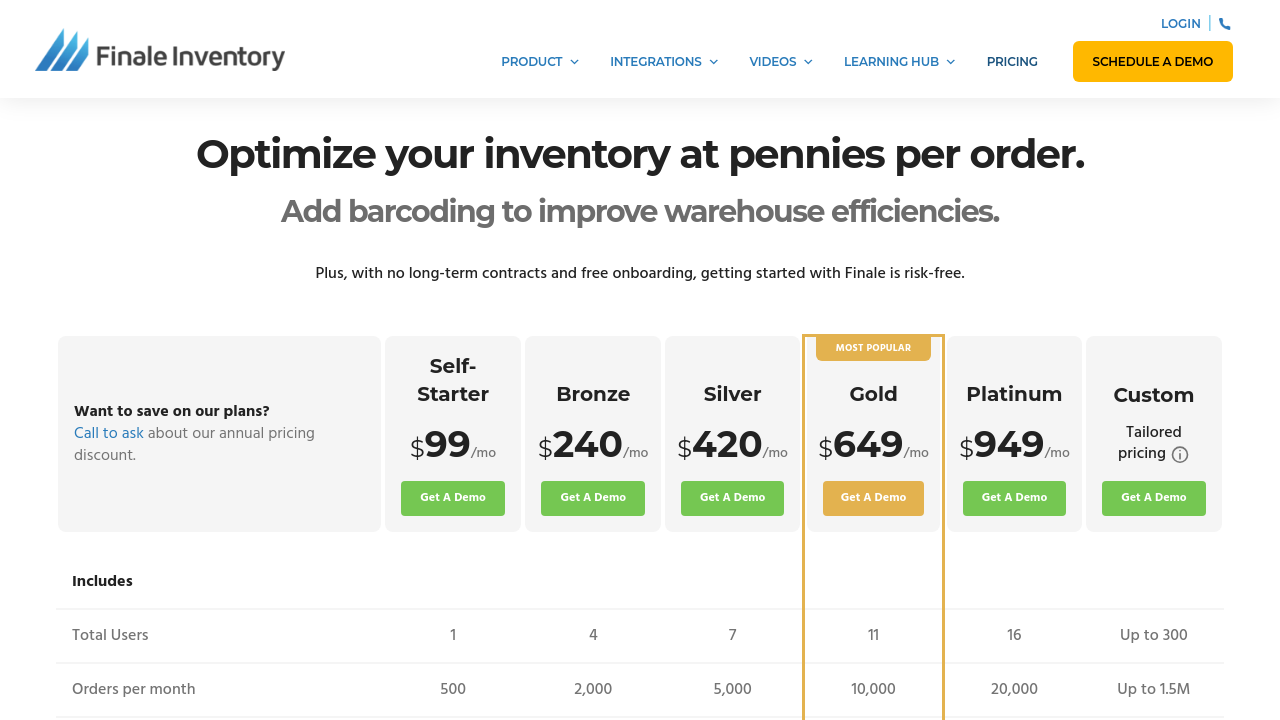Image resolution: width=1280 pixels, height=720 pixels.
Task: Click the info icon next to Tailored pricing
Action: click(x=1180, y=455)
